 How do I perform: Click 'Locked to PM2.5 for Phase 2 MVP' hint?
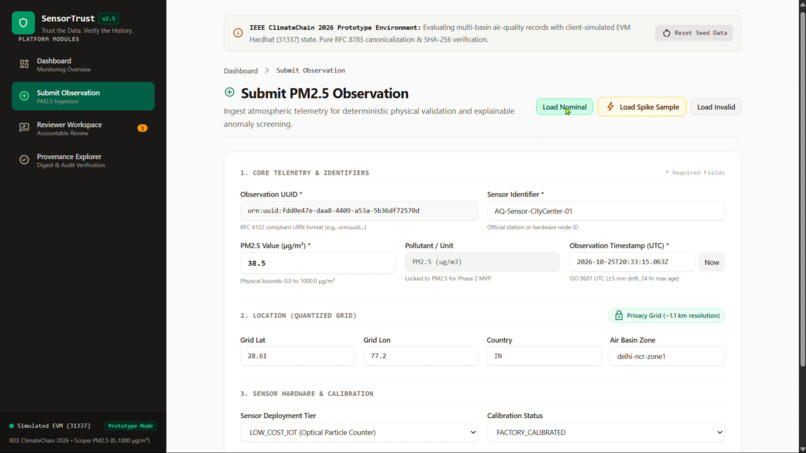pos(448,278)
